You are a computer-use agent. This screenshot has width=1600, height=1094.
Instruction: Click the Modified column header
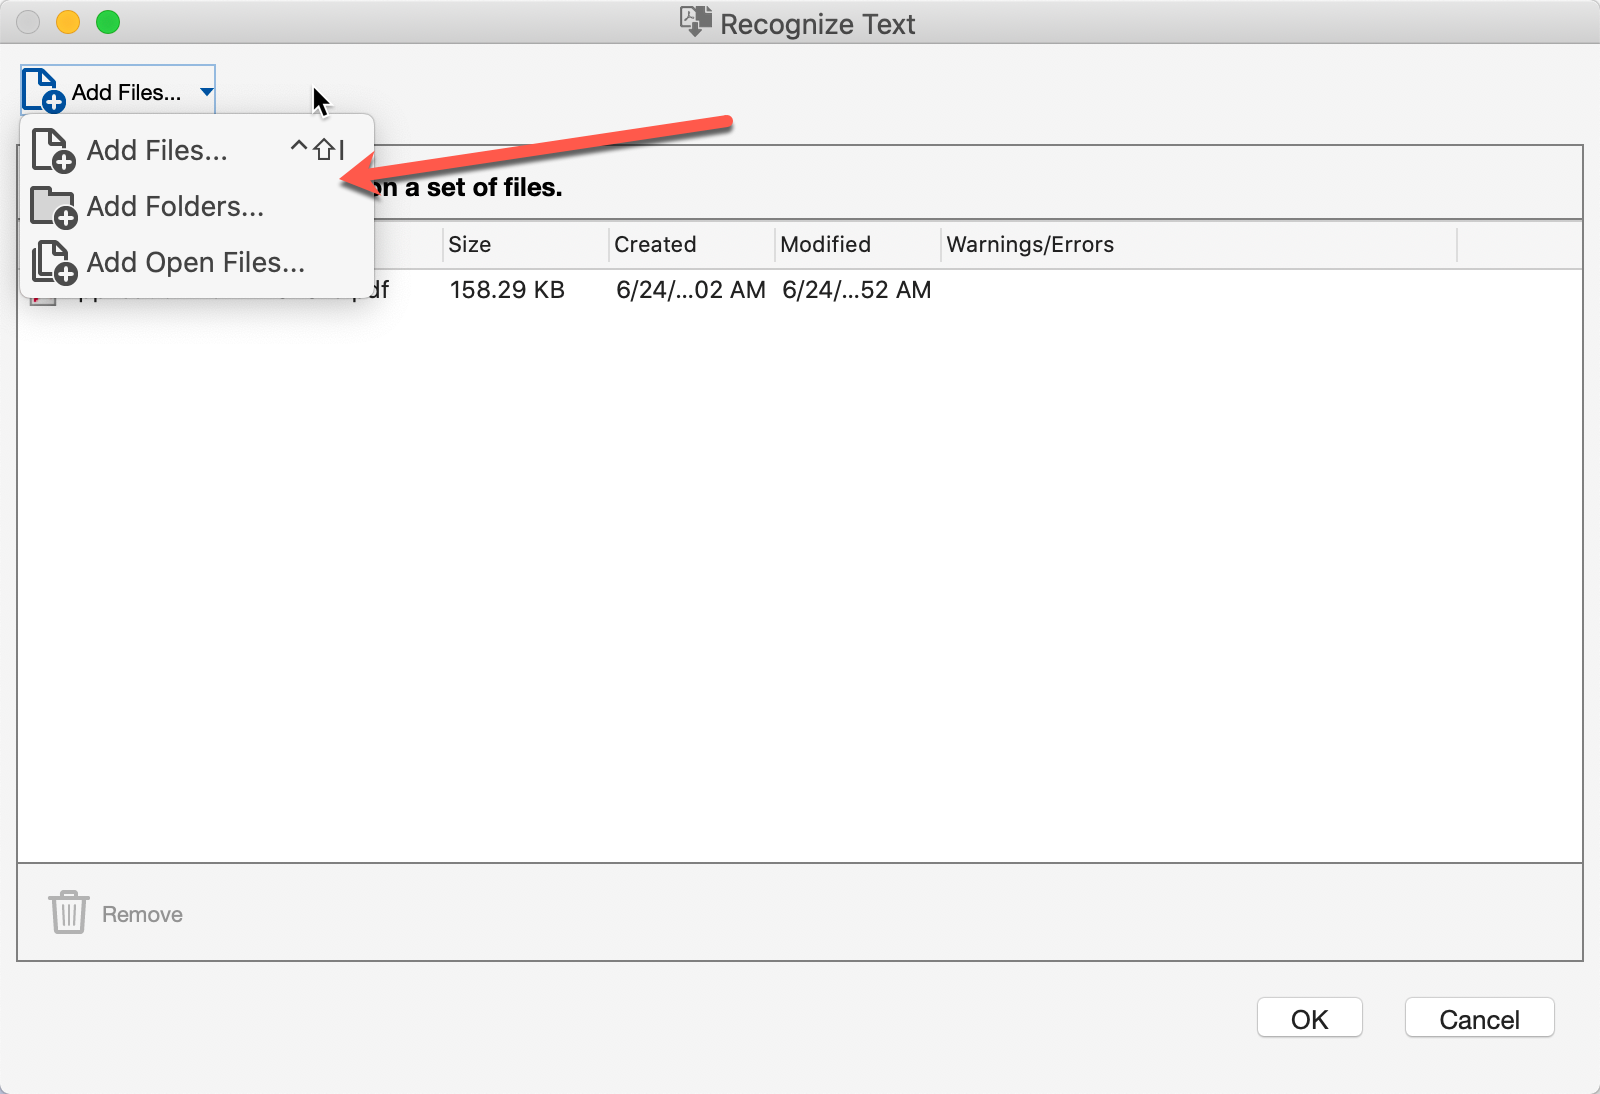pos(826,244)
